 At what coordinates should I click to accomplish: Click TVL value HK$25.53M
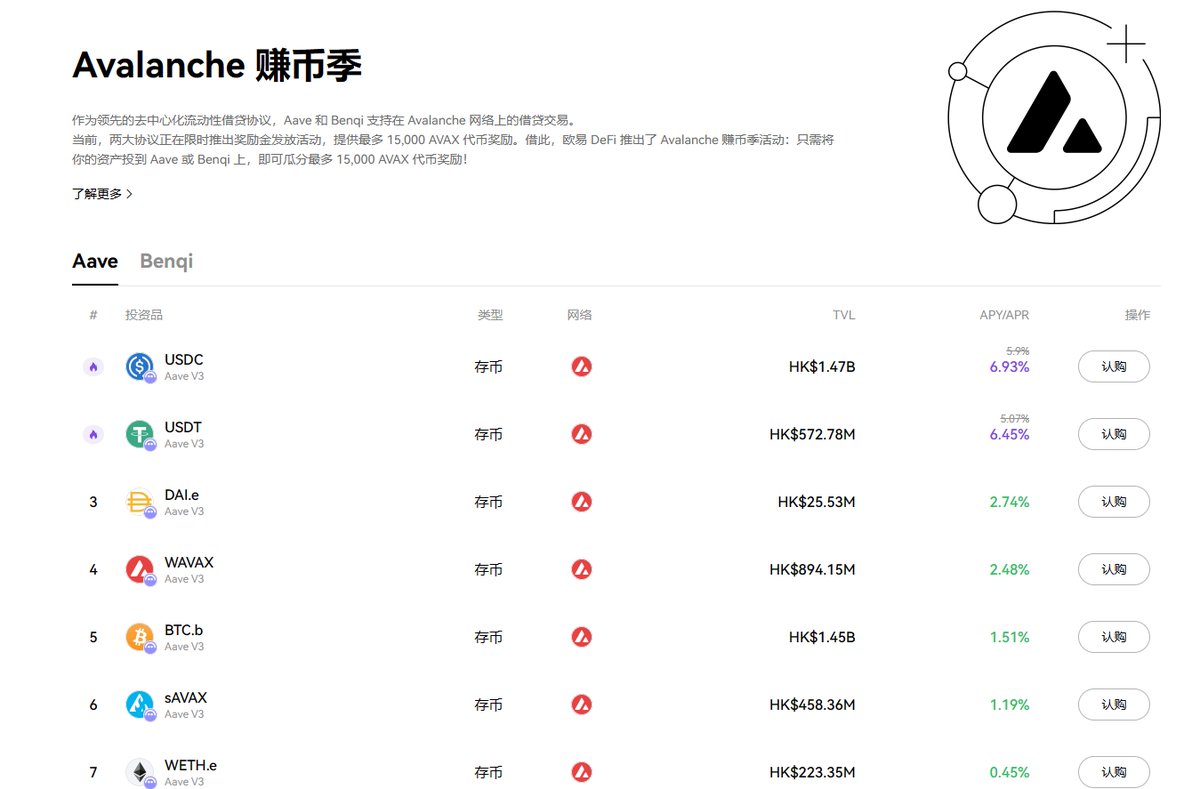tap(817, 502)
